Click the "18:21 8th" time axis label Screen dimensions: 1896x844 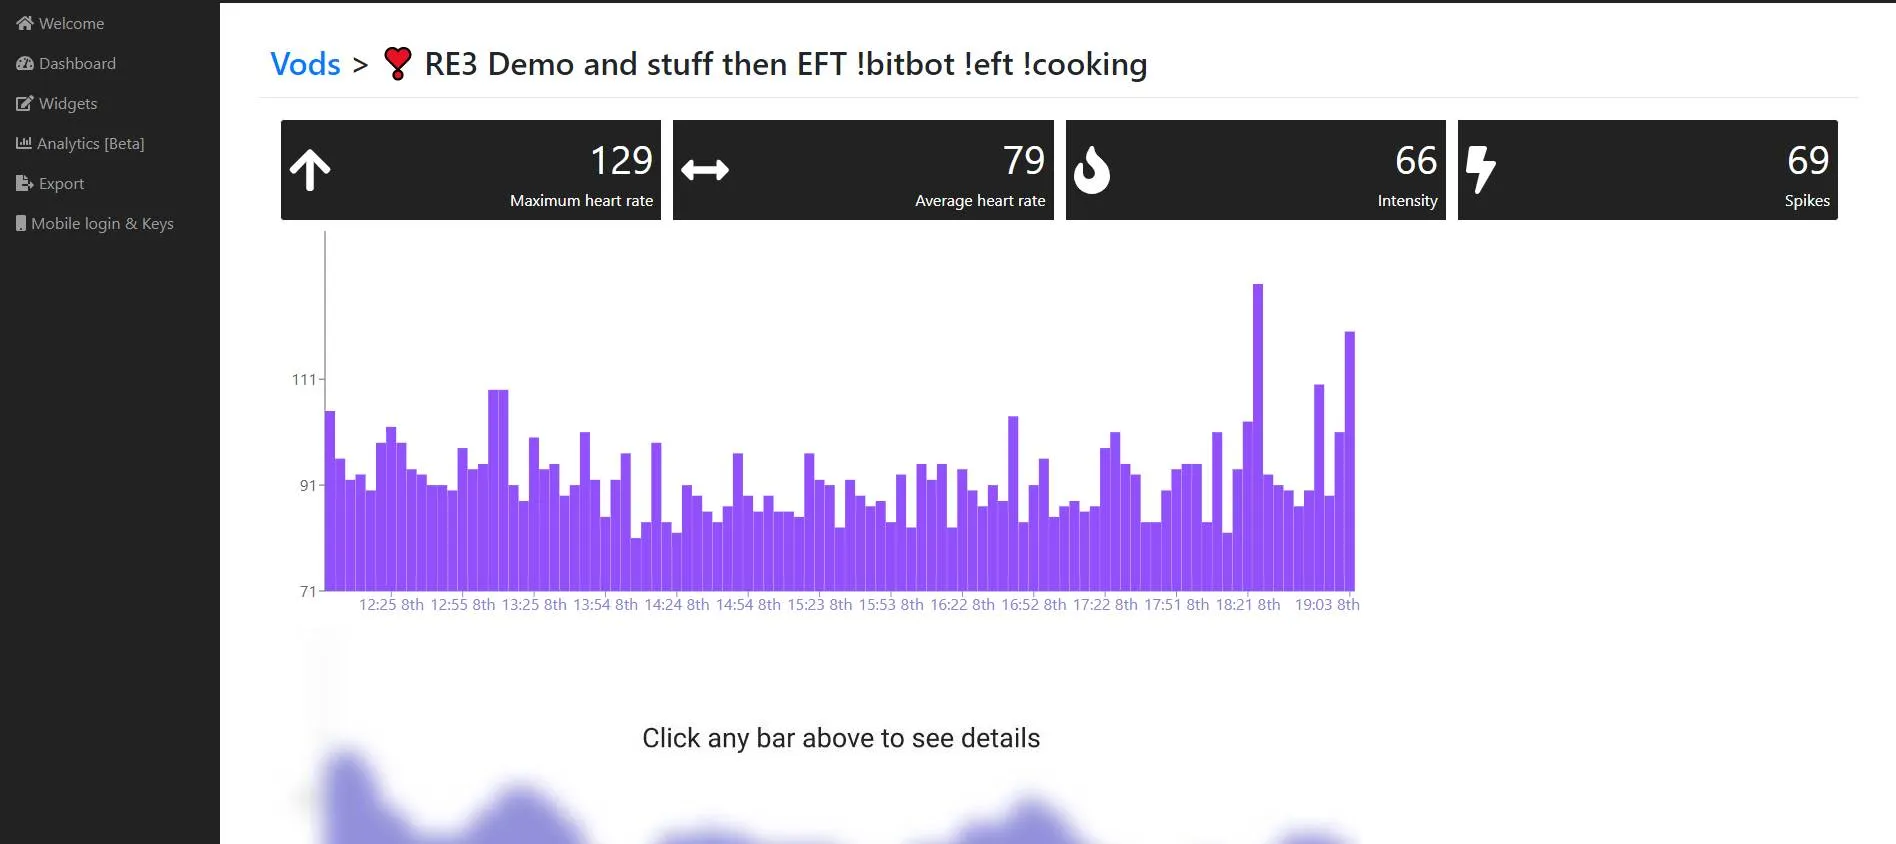pos(1248,605)
